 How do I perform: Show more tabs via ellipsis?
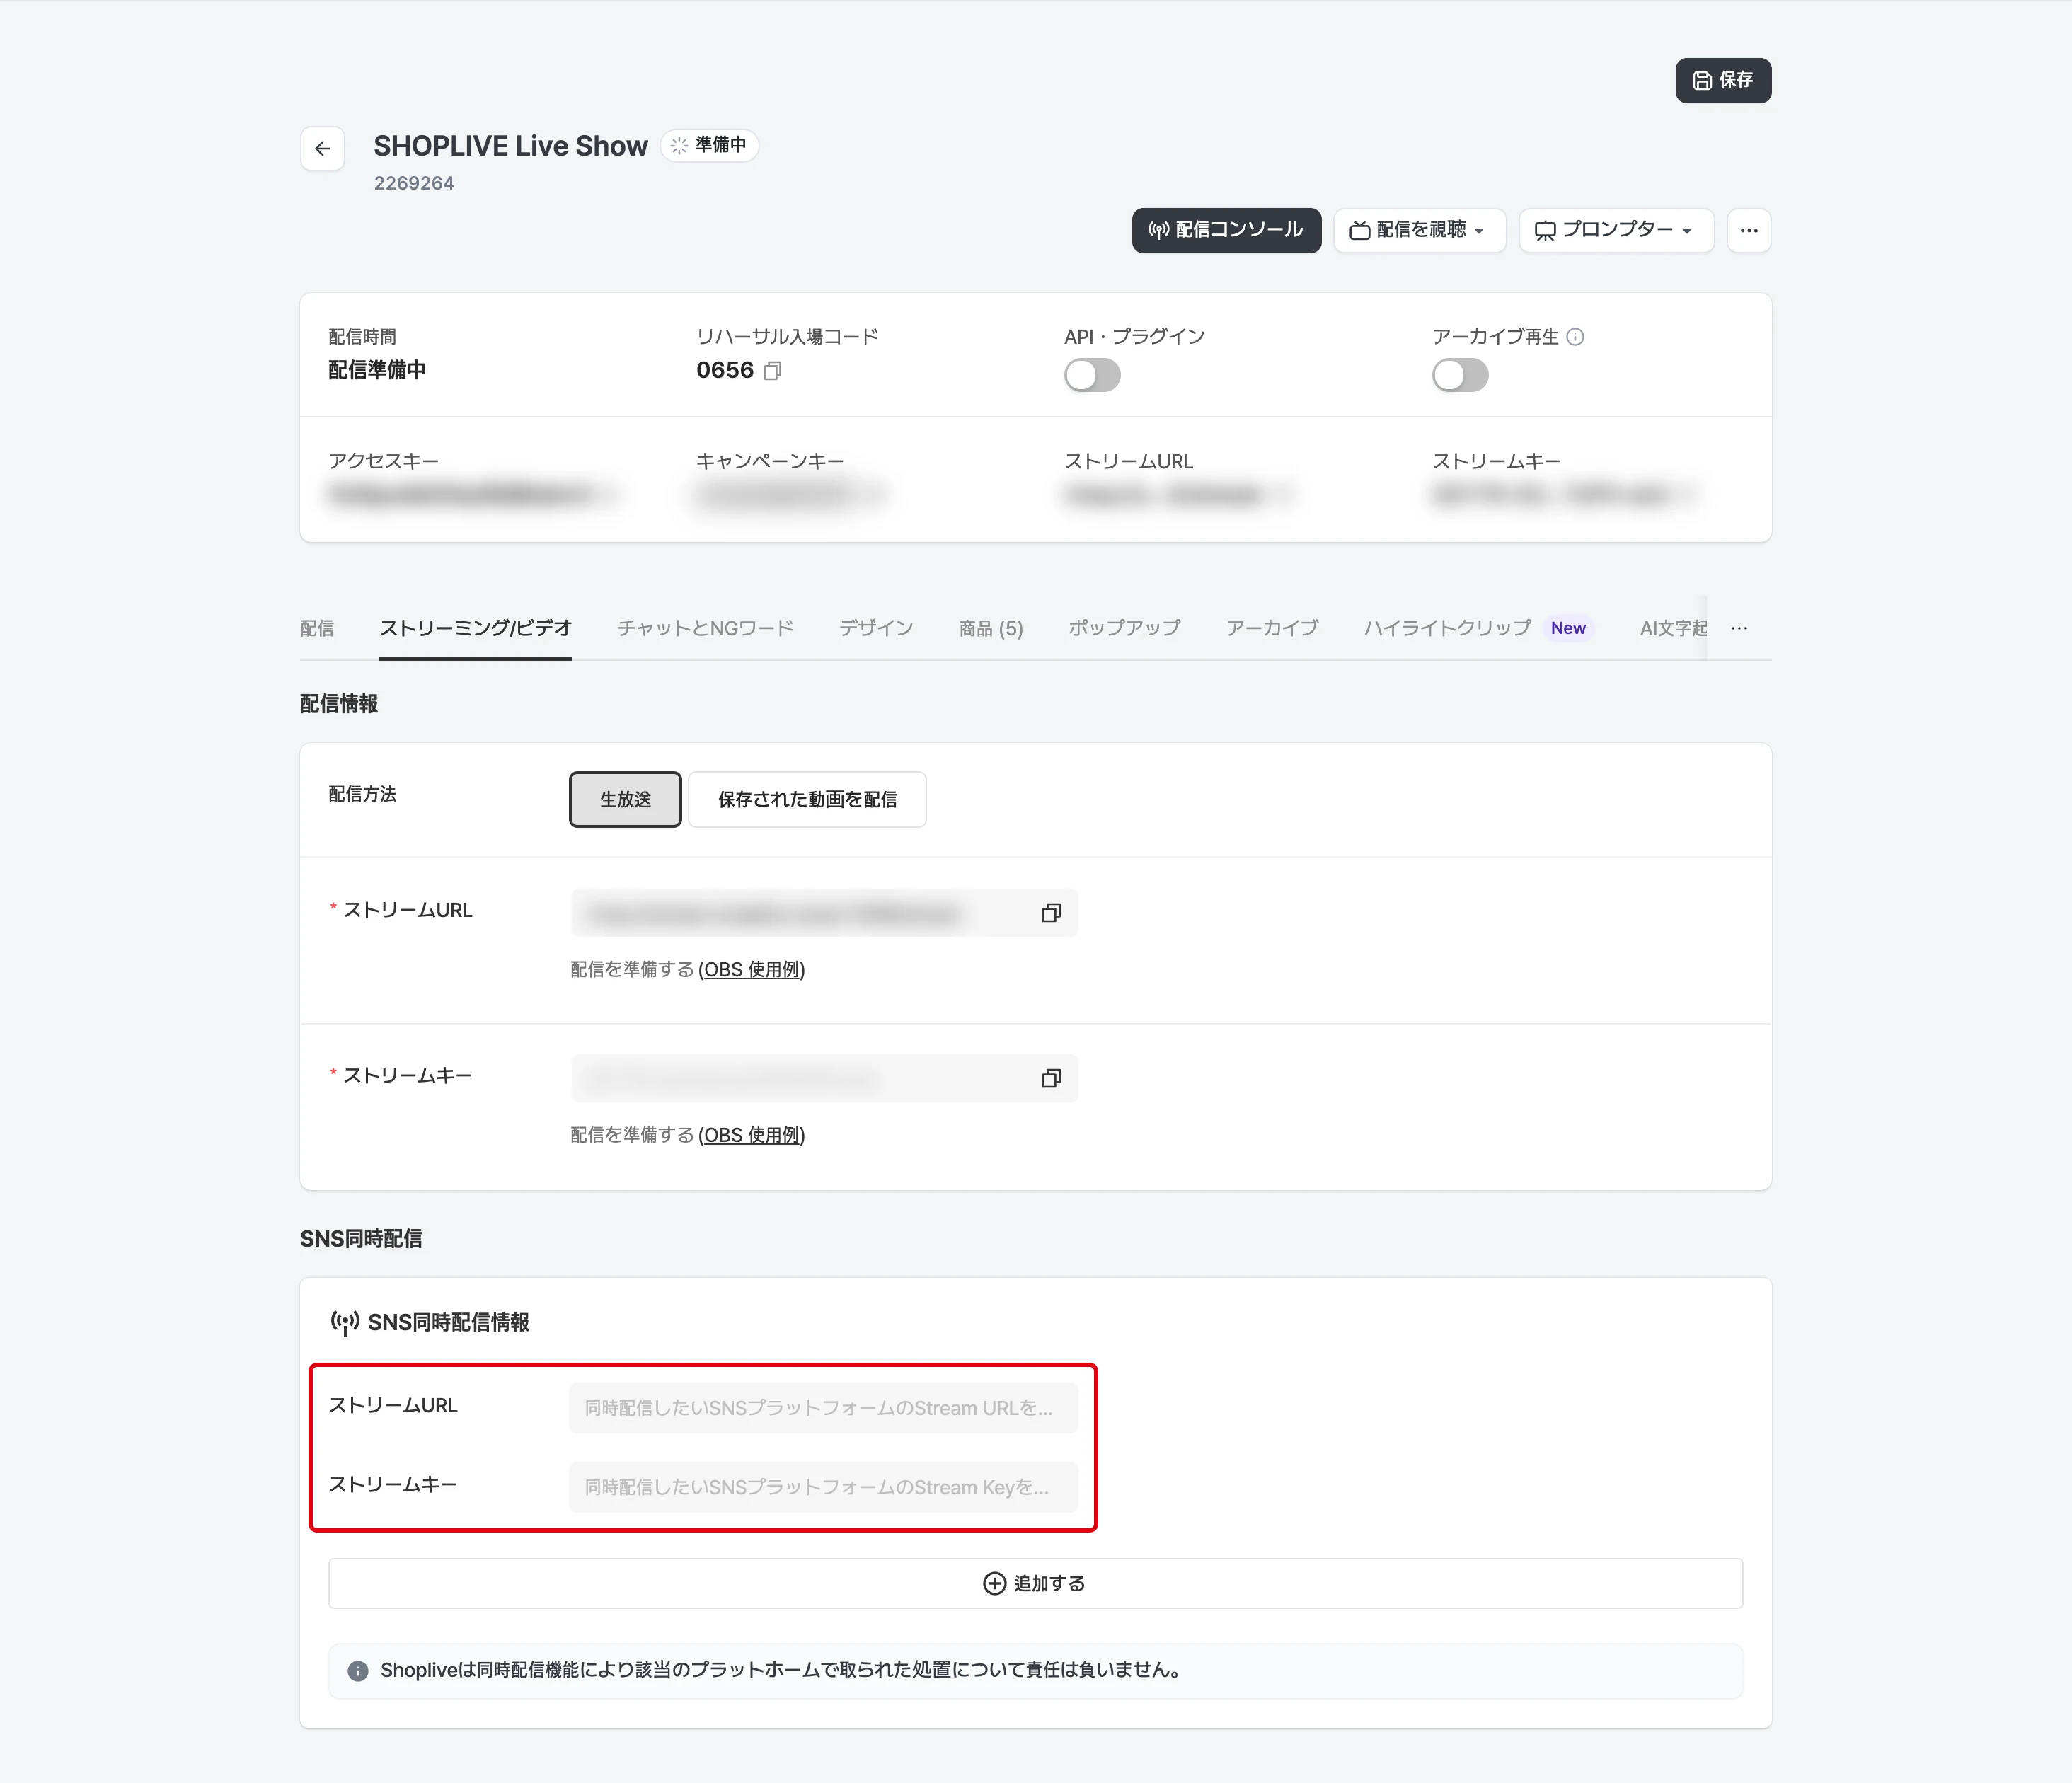click(x=1739, y=628)
